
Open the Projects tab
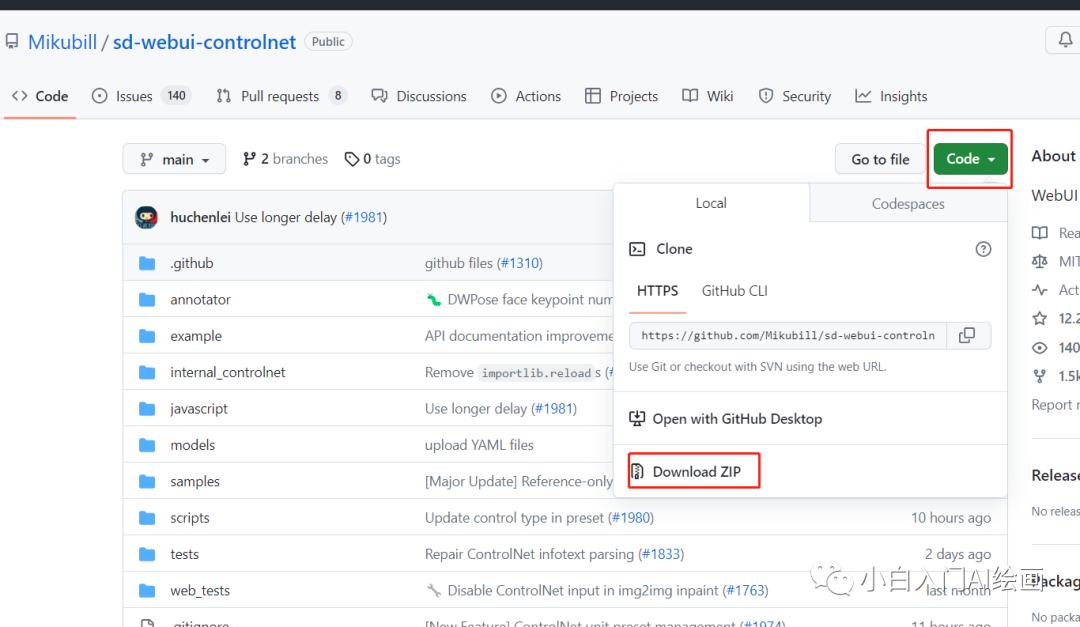click(621, 96)
